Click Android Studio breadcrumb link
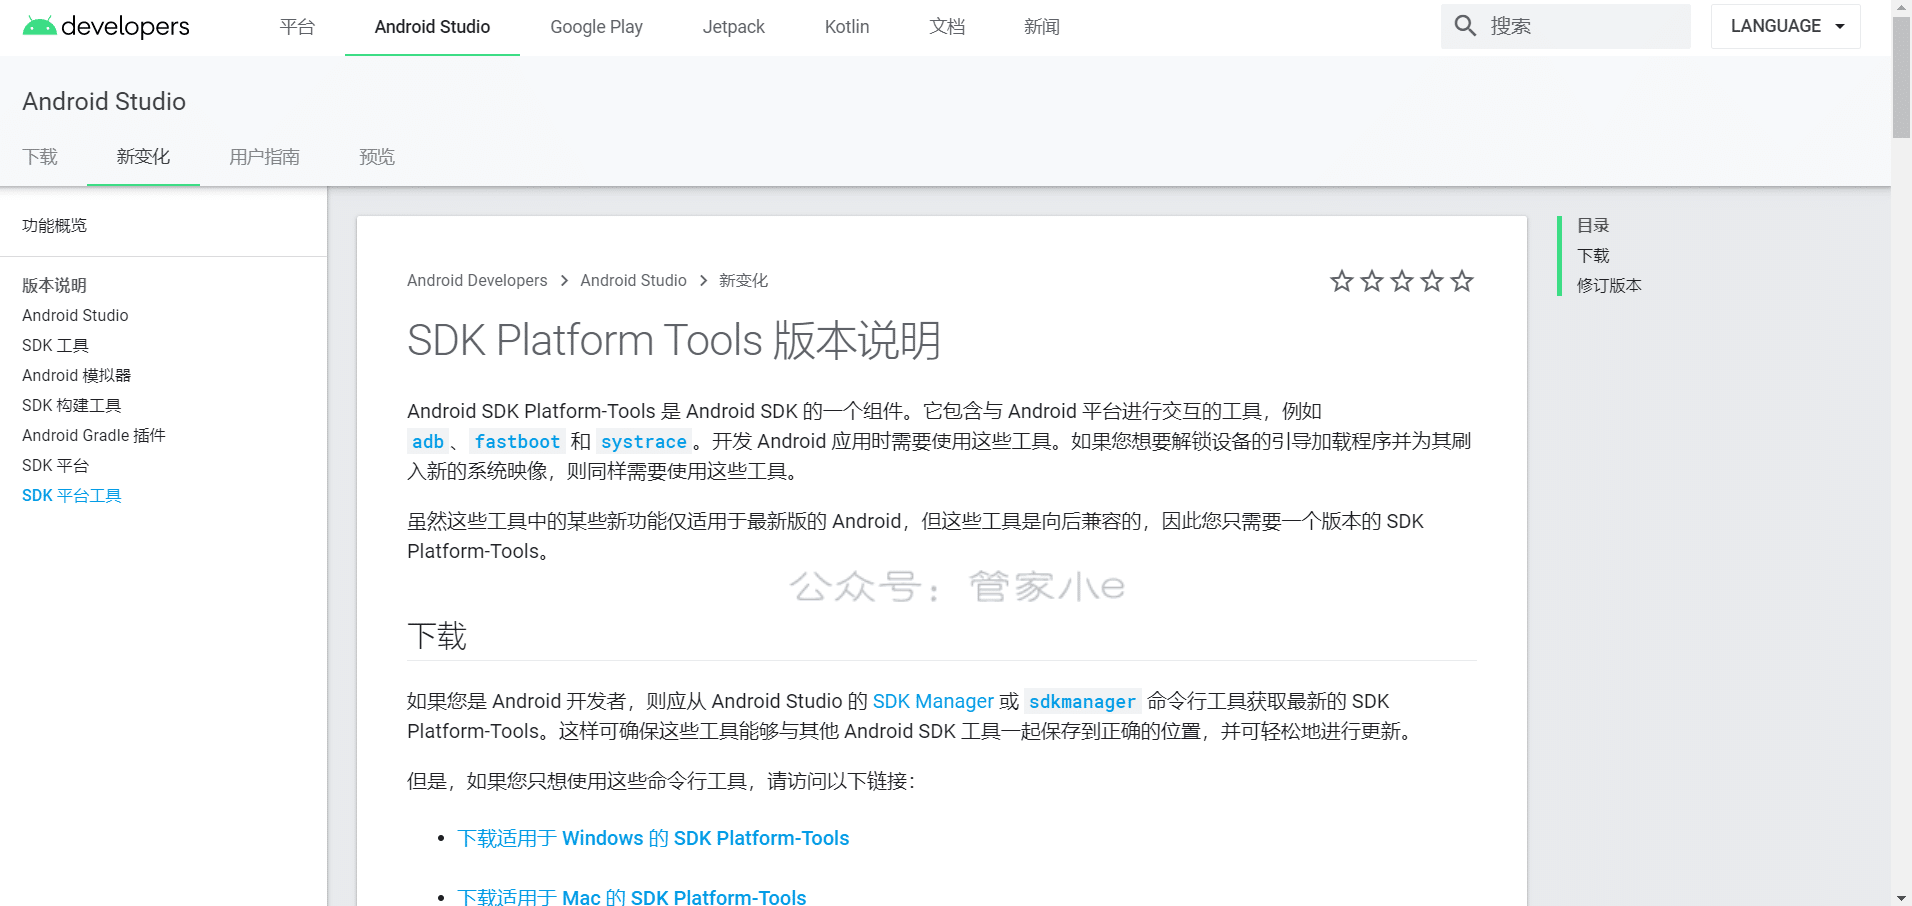This screenshot has height=906, width=1912. 633,281
